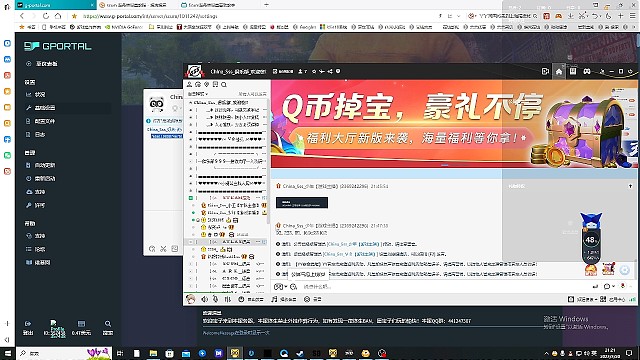Open the emoji face icon beside chat input

coord(278,287)
